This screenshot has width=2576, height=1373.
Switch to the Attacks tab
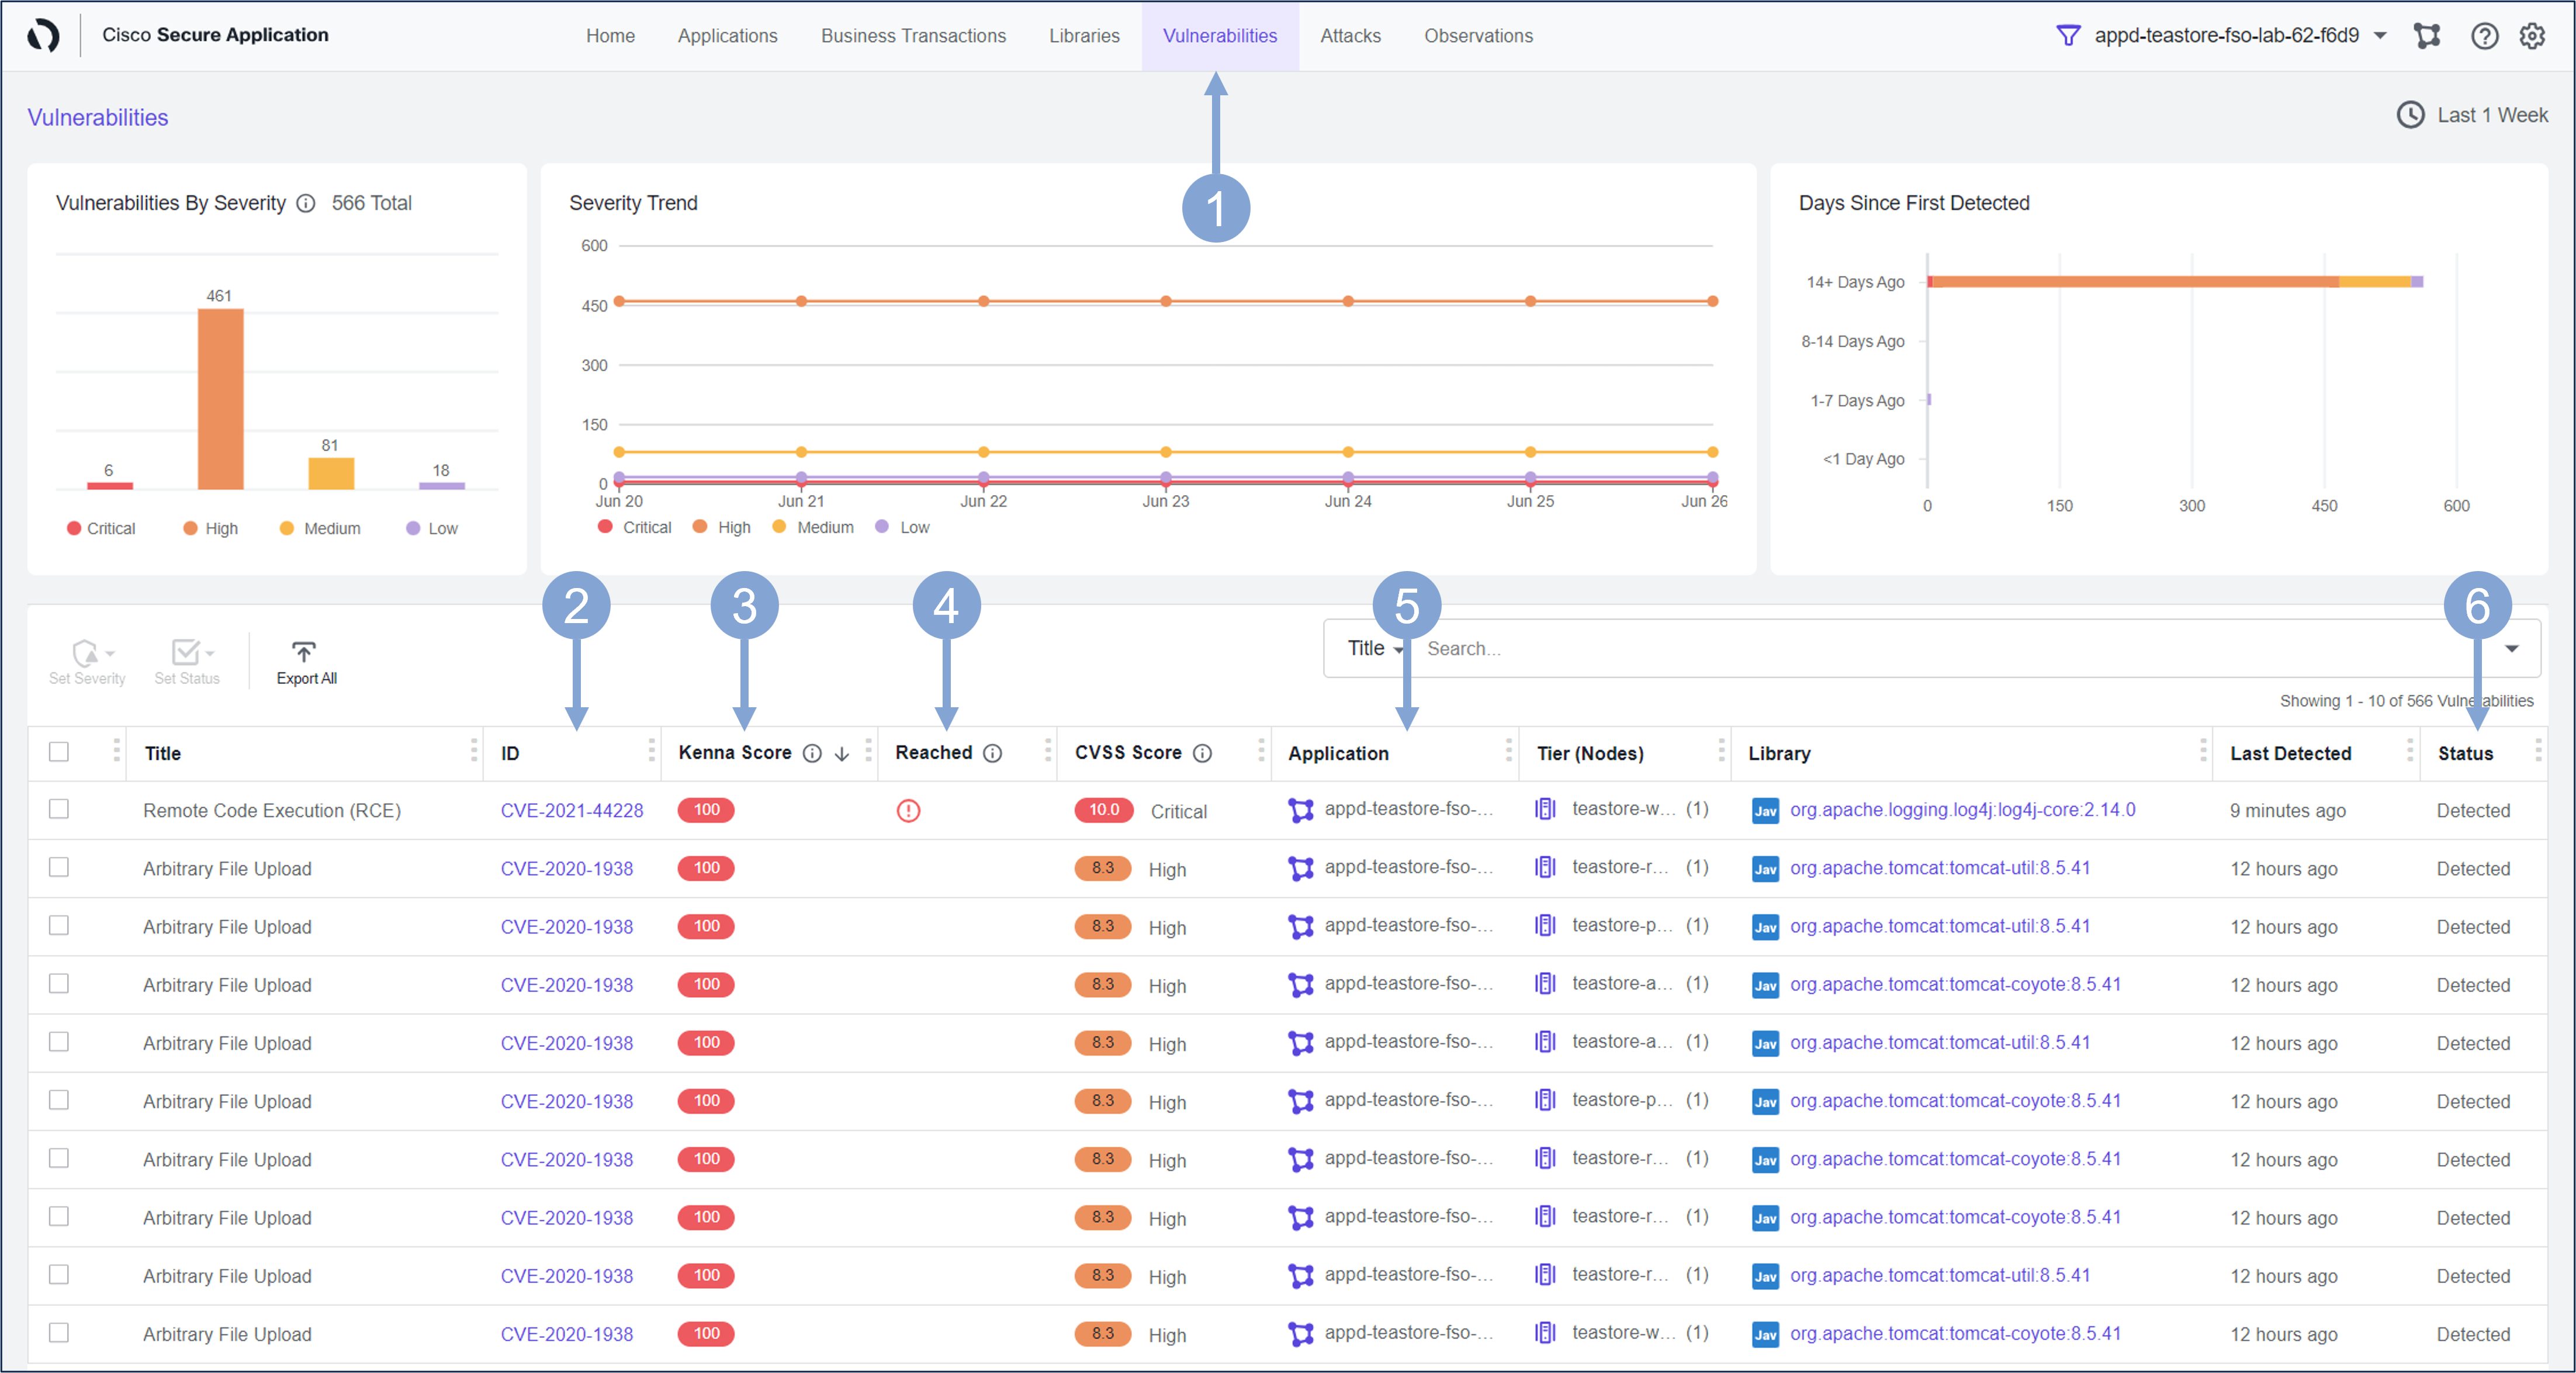click(x=1349, y=36)
